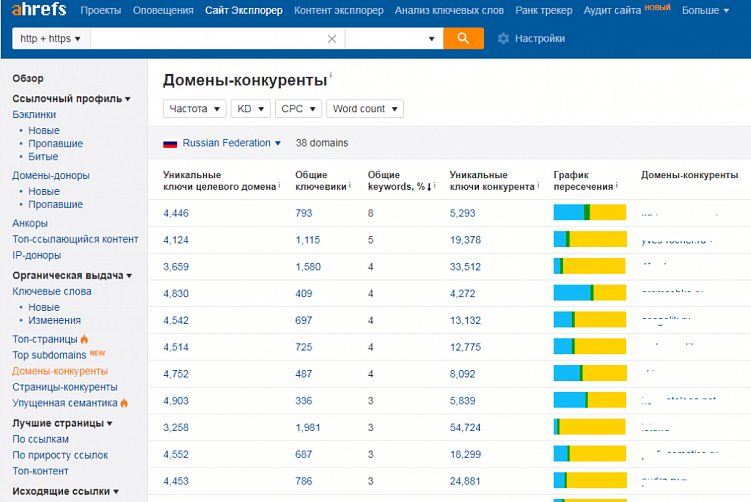
Task: Open По ссылкам link
Action: pos(40,439)
